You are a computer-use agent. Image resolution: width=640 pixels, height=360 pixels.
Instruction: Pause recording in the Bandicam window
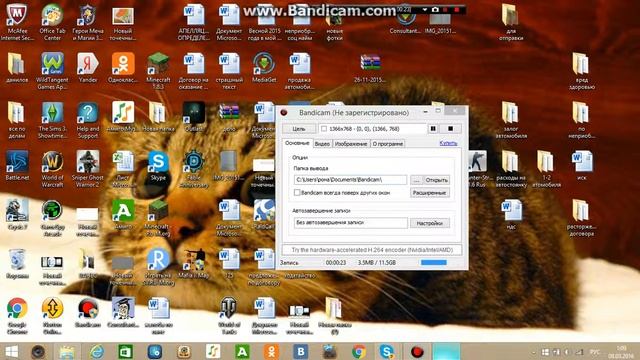tap(433, 129)
